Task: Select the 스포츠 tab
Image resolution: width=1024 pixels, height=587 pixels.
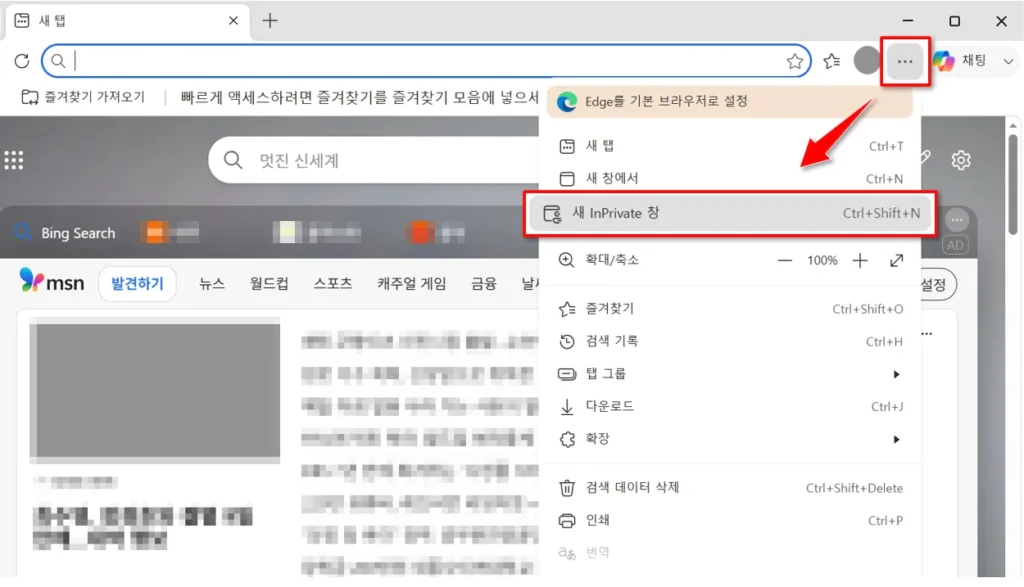Action: [x=332, y=284]
